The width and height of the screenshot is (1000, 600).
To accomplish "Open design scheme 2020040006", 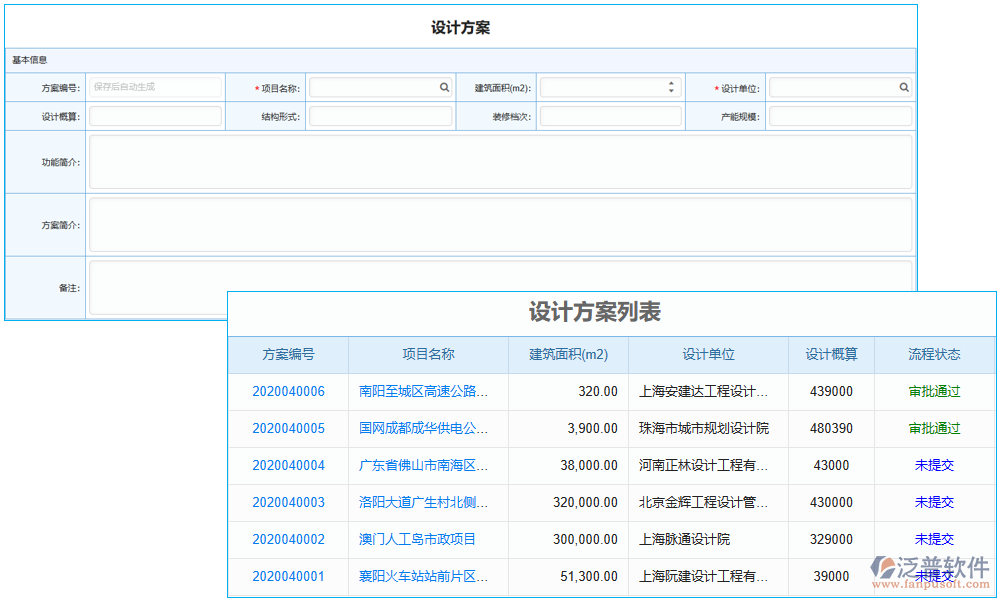I will click(287, 391).
